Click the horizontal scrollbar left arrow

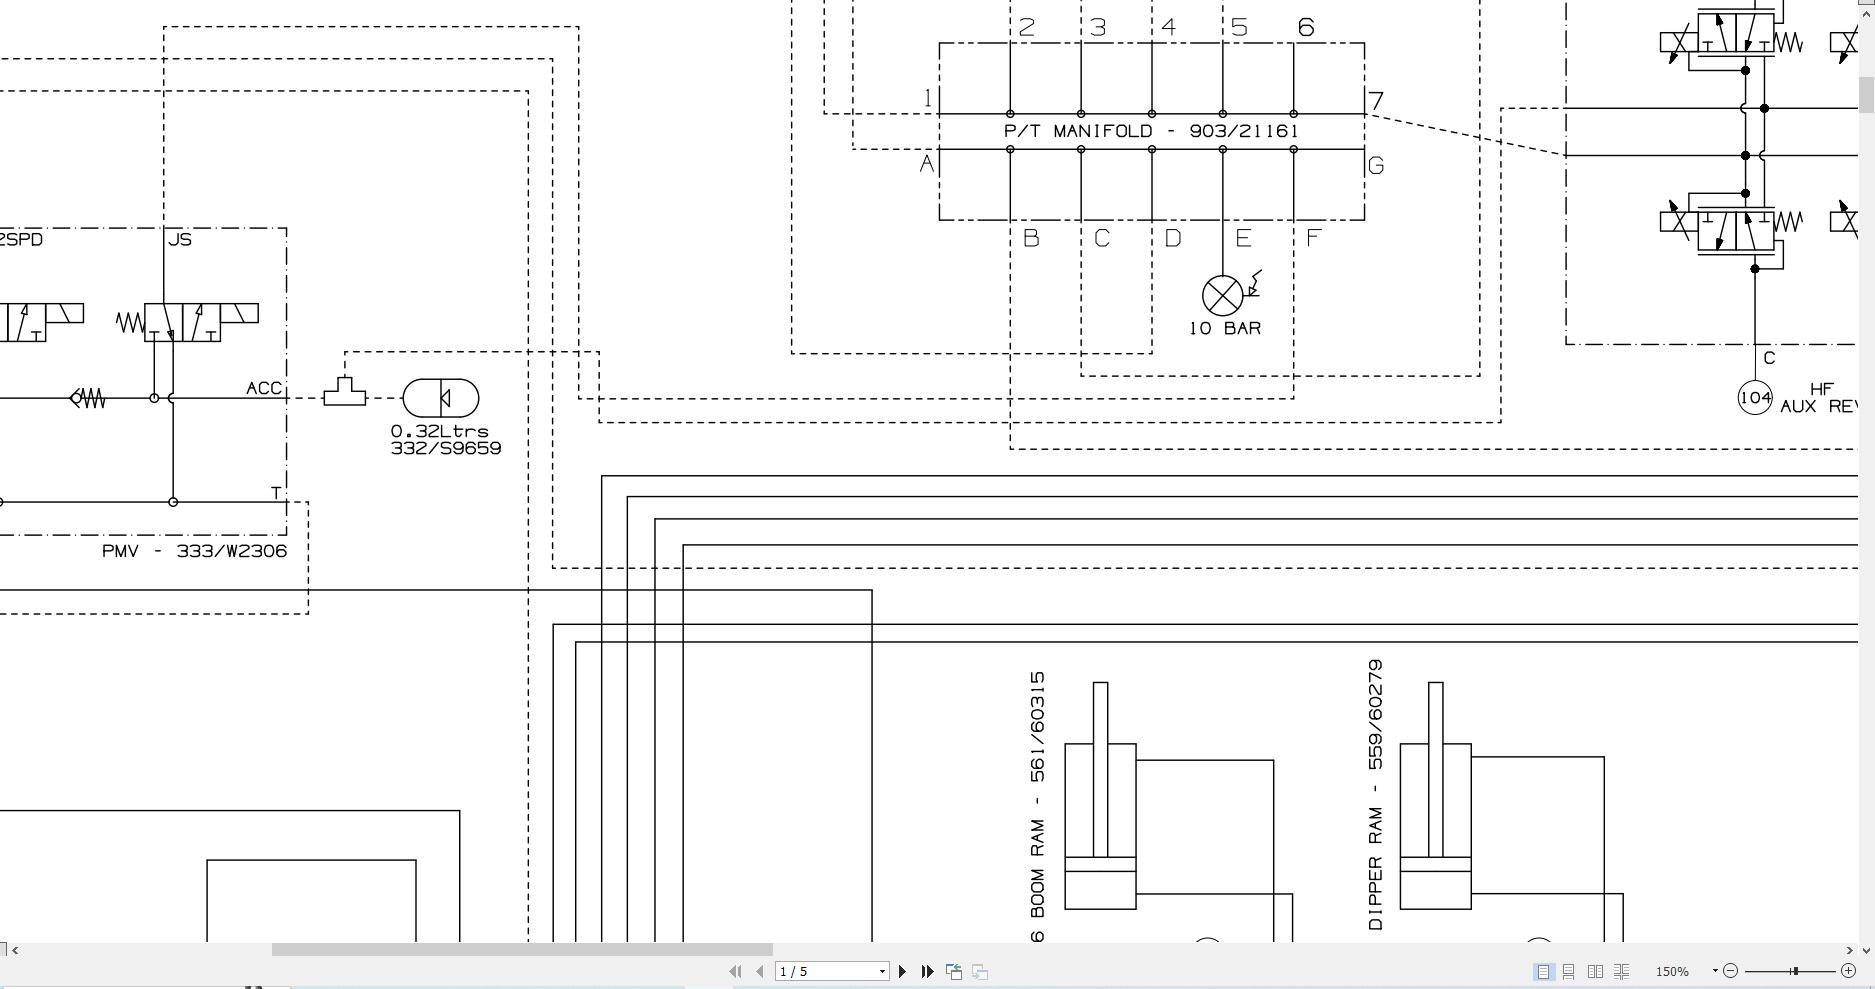pos(14,949)
